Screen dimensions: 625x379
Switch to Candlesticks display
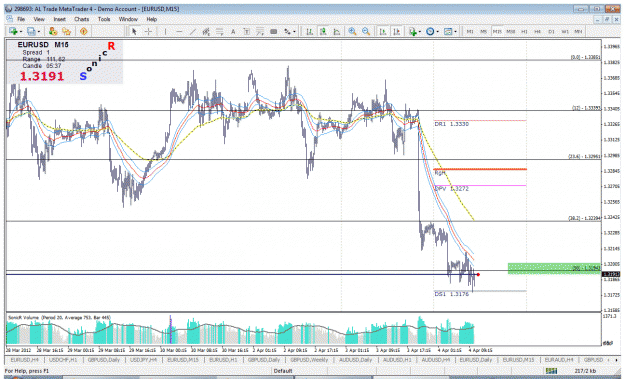click(323, 31)
